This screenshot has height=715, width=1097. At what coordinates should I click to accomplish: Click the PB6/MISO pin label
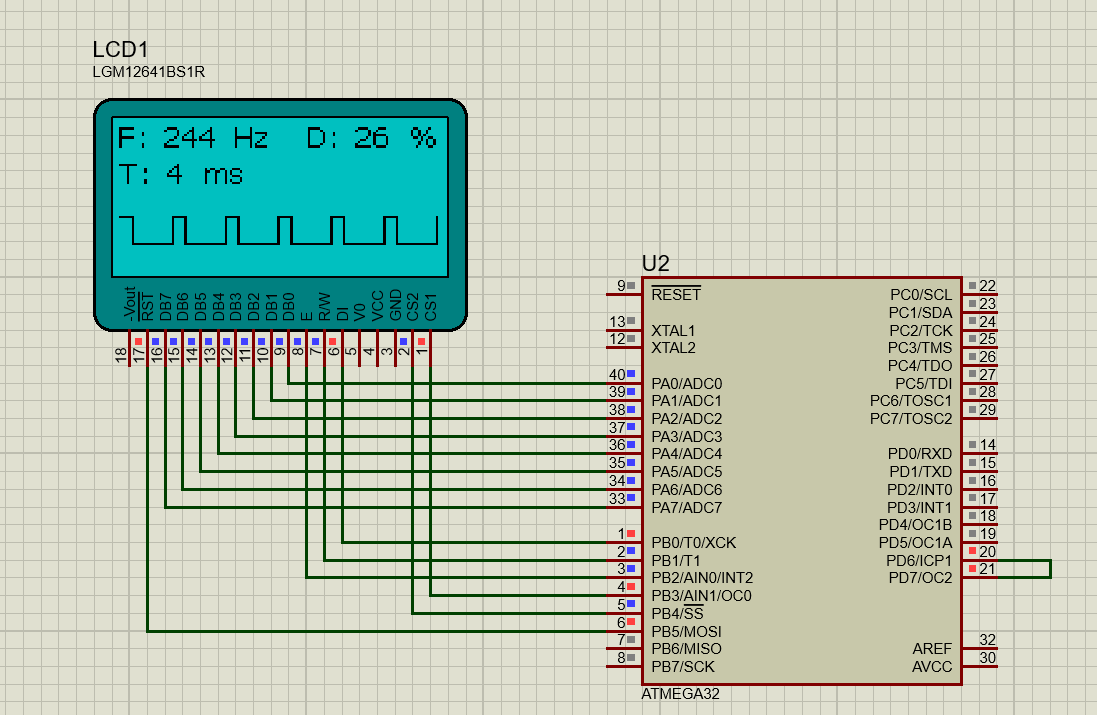point(686,649)
